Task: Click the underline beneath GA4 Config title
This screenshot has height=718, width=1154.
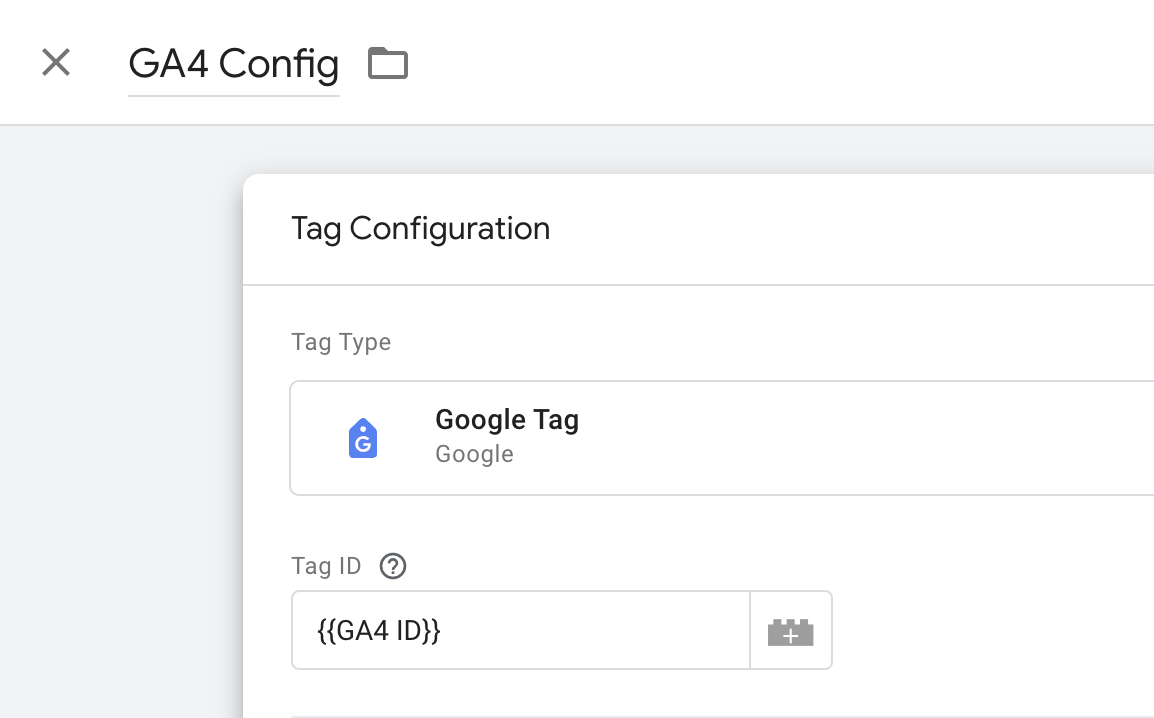Action: (233, 96)
